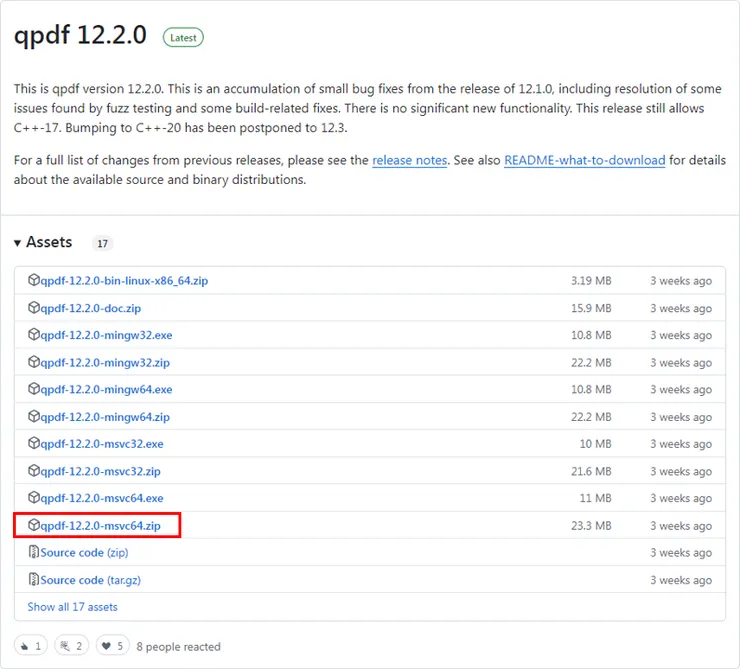Click the 15.9 MB file size
This screenshot has width=740, height=669.
[591, 308]
